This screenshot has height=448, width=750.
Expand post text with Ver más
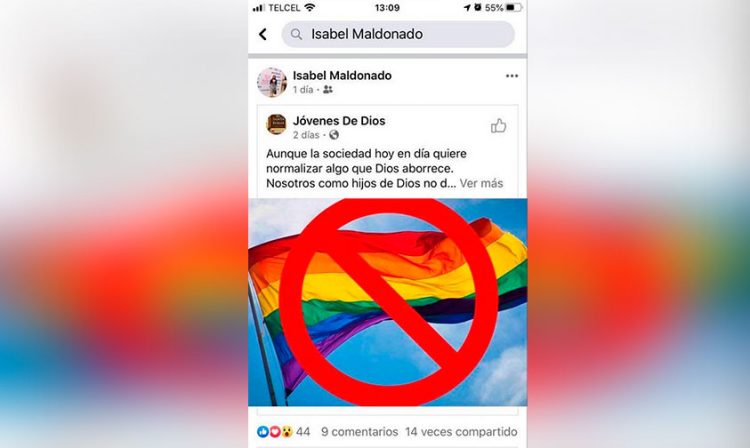(481, 183)
